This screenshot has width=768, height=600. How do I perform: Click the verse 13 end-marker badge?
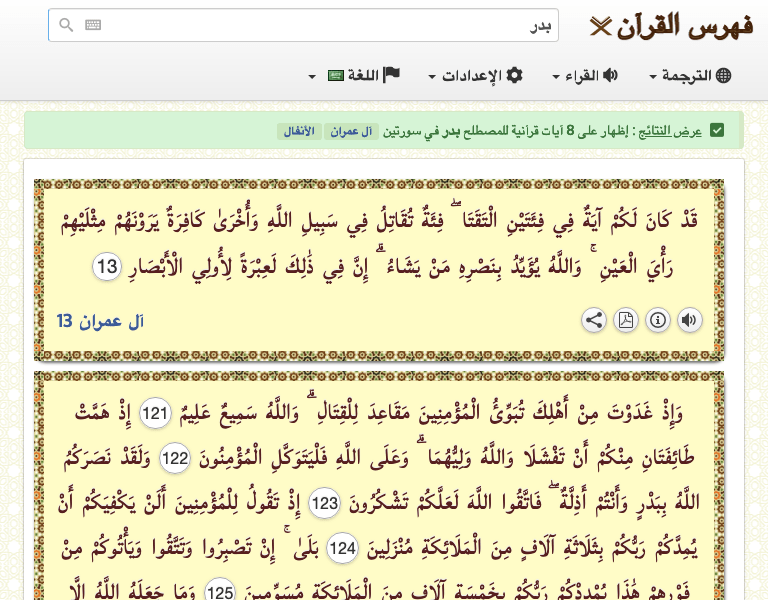107,267
